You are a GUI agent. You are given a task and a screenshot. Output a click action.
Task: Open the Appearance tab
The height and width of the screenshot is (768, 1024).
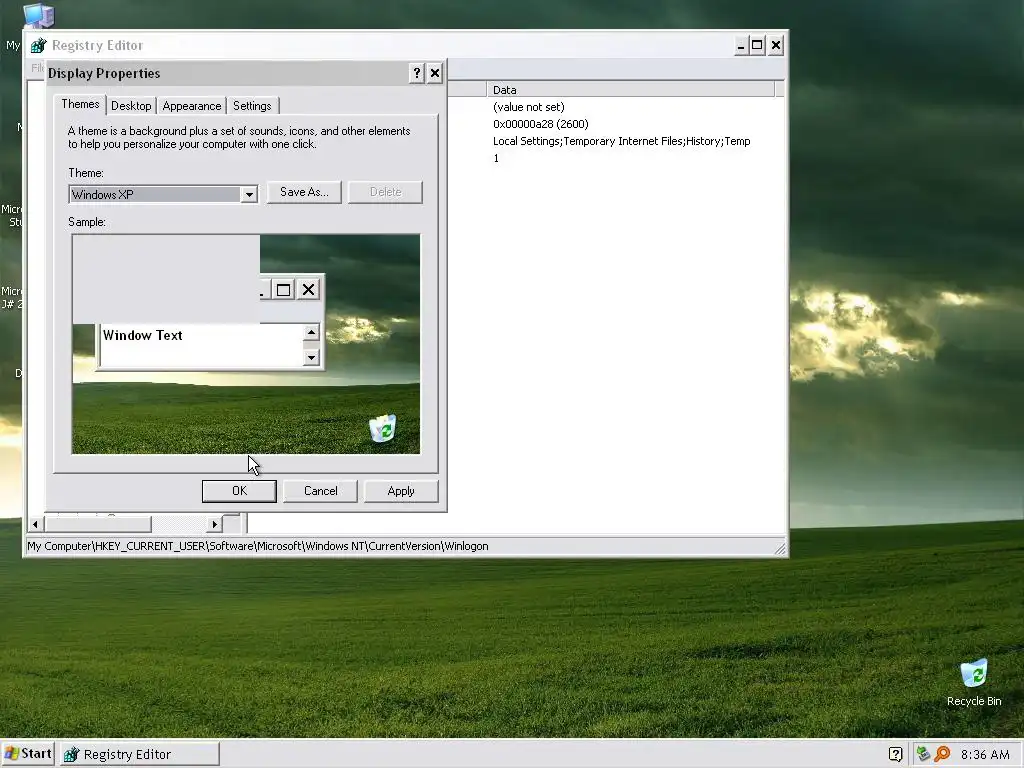191,106
